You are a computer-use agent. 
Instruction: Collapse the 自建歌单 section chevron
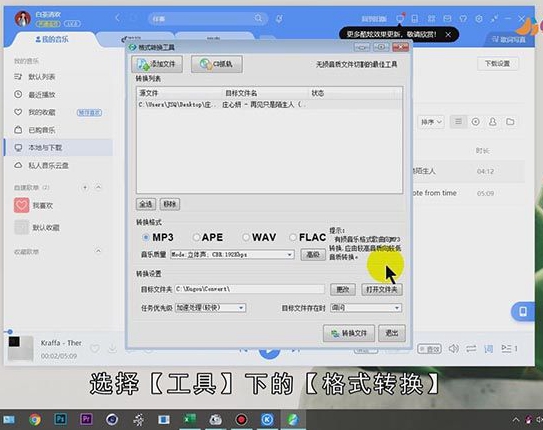pos(98,187)
